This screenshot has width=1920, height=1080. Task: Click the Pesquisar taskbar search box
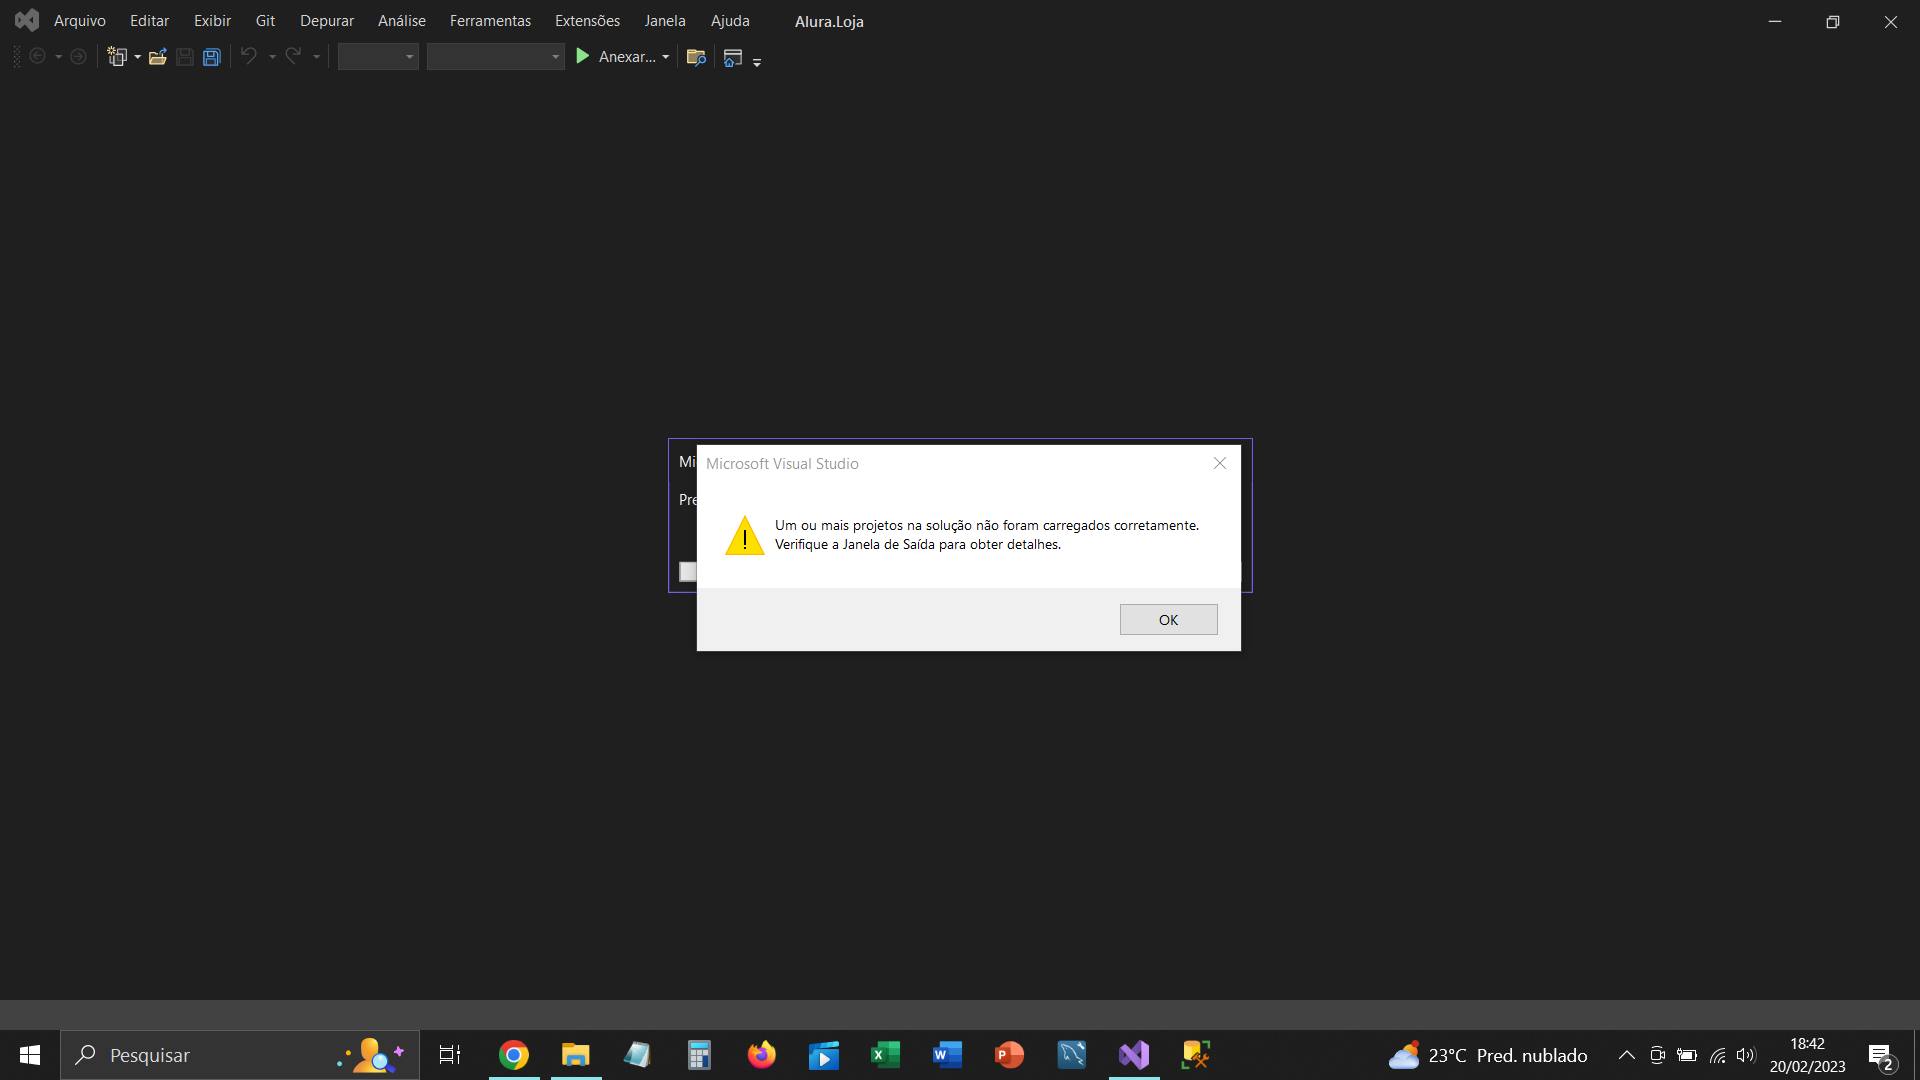click(x=240, y=1055)
